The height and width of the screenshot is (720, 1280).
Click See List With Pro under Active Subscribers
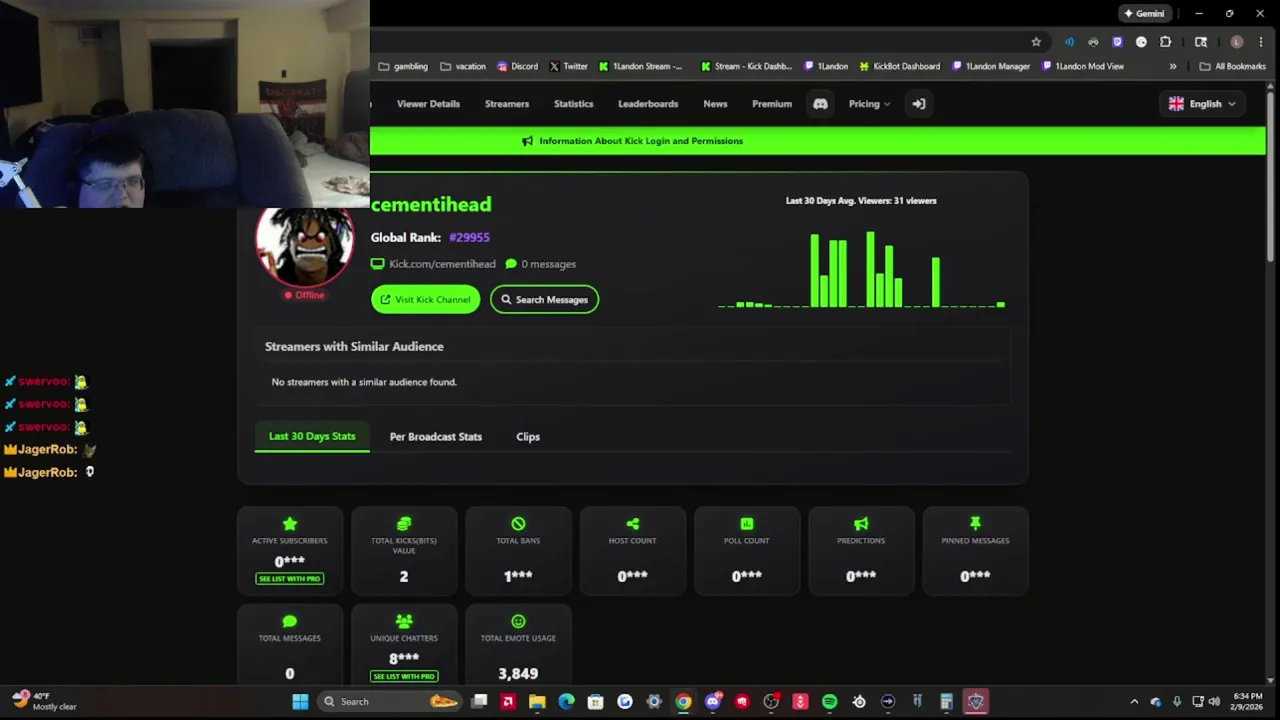(289, 579)
